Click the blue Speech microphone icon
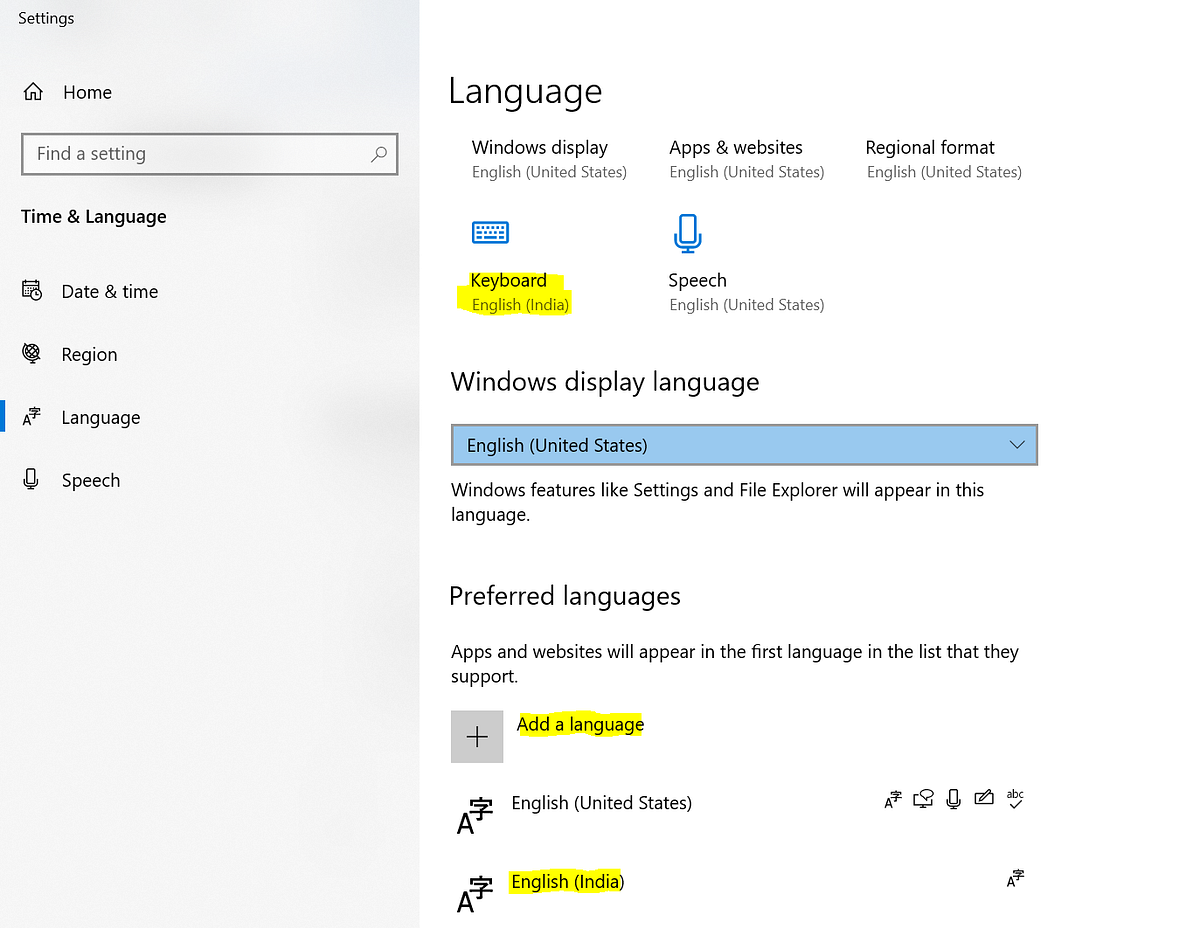Viewport: 1200px width, 928px height. click(687, 233)
